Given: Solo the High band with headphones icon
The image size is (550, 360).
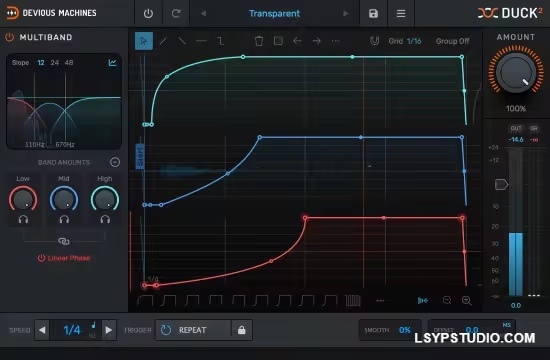Looking at the screenshot, I should (105, 220).
